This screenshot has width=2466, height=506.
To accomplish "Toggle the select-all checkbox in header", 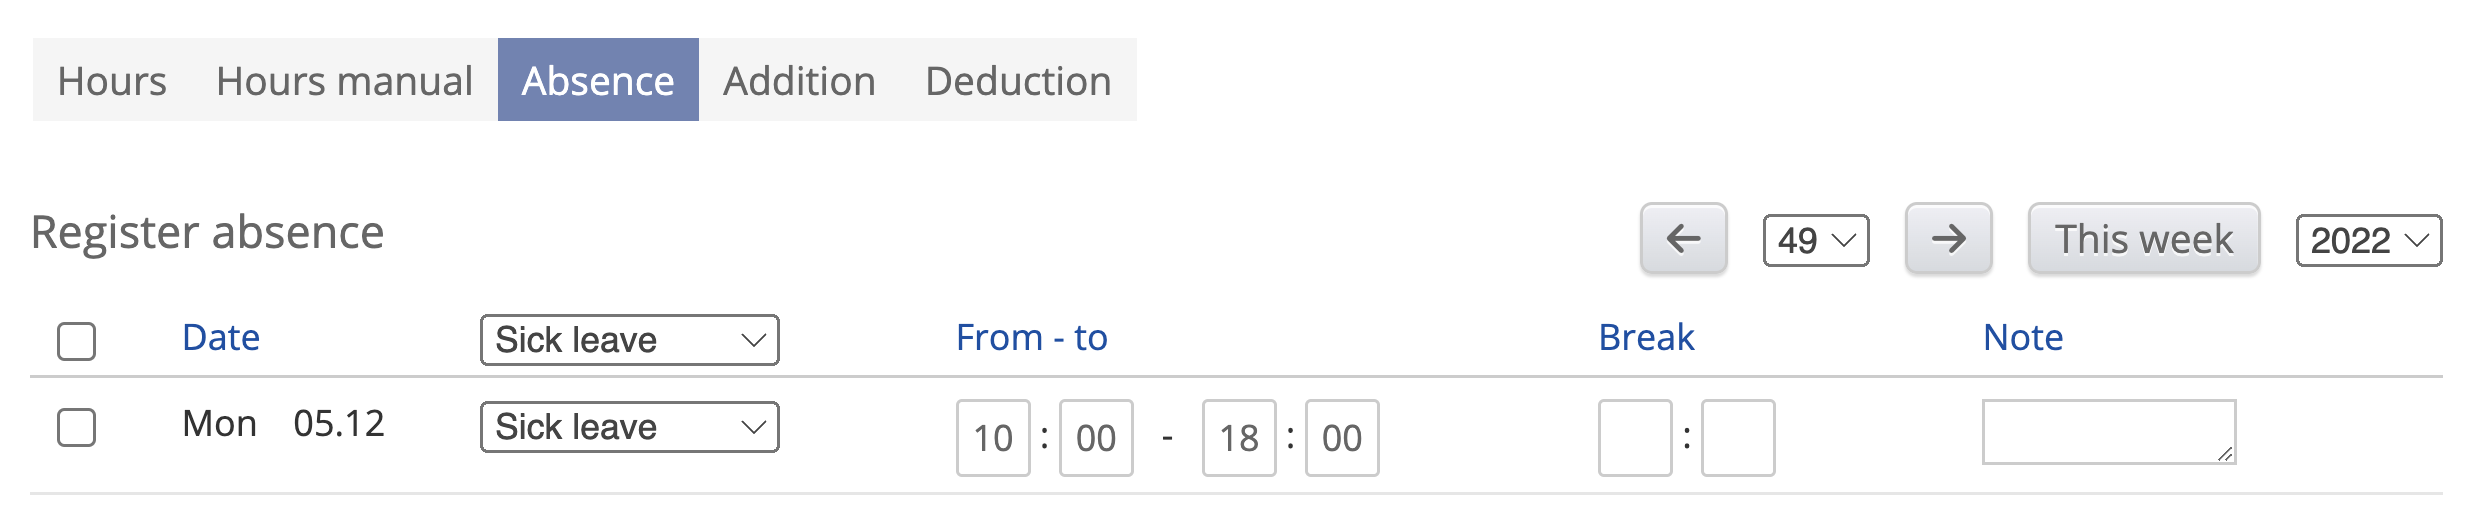I will (x=77, y=341).
